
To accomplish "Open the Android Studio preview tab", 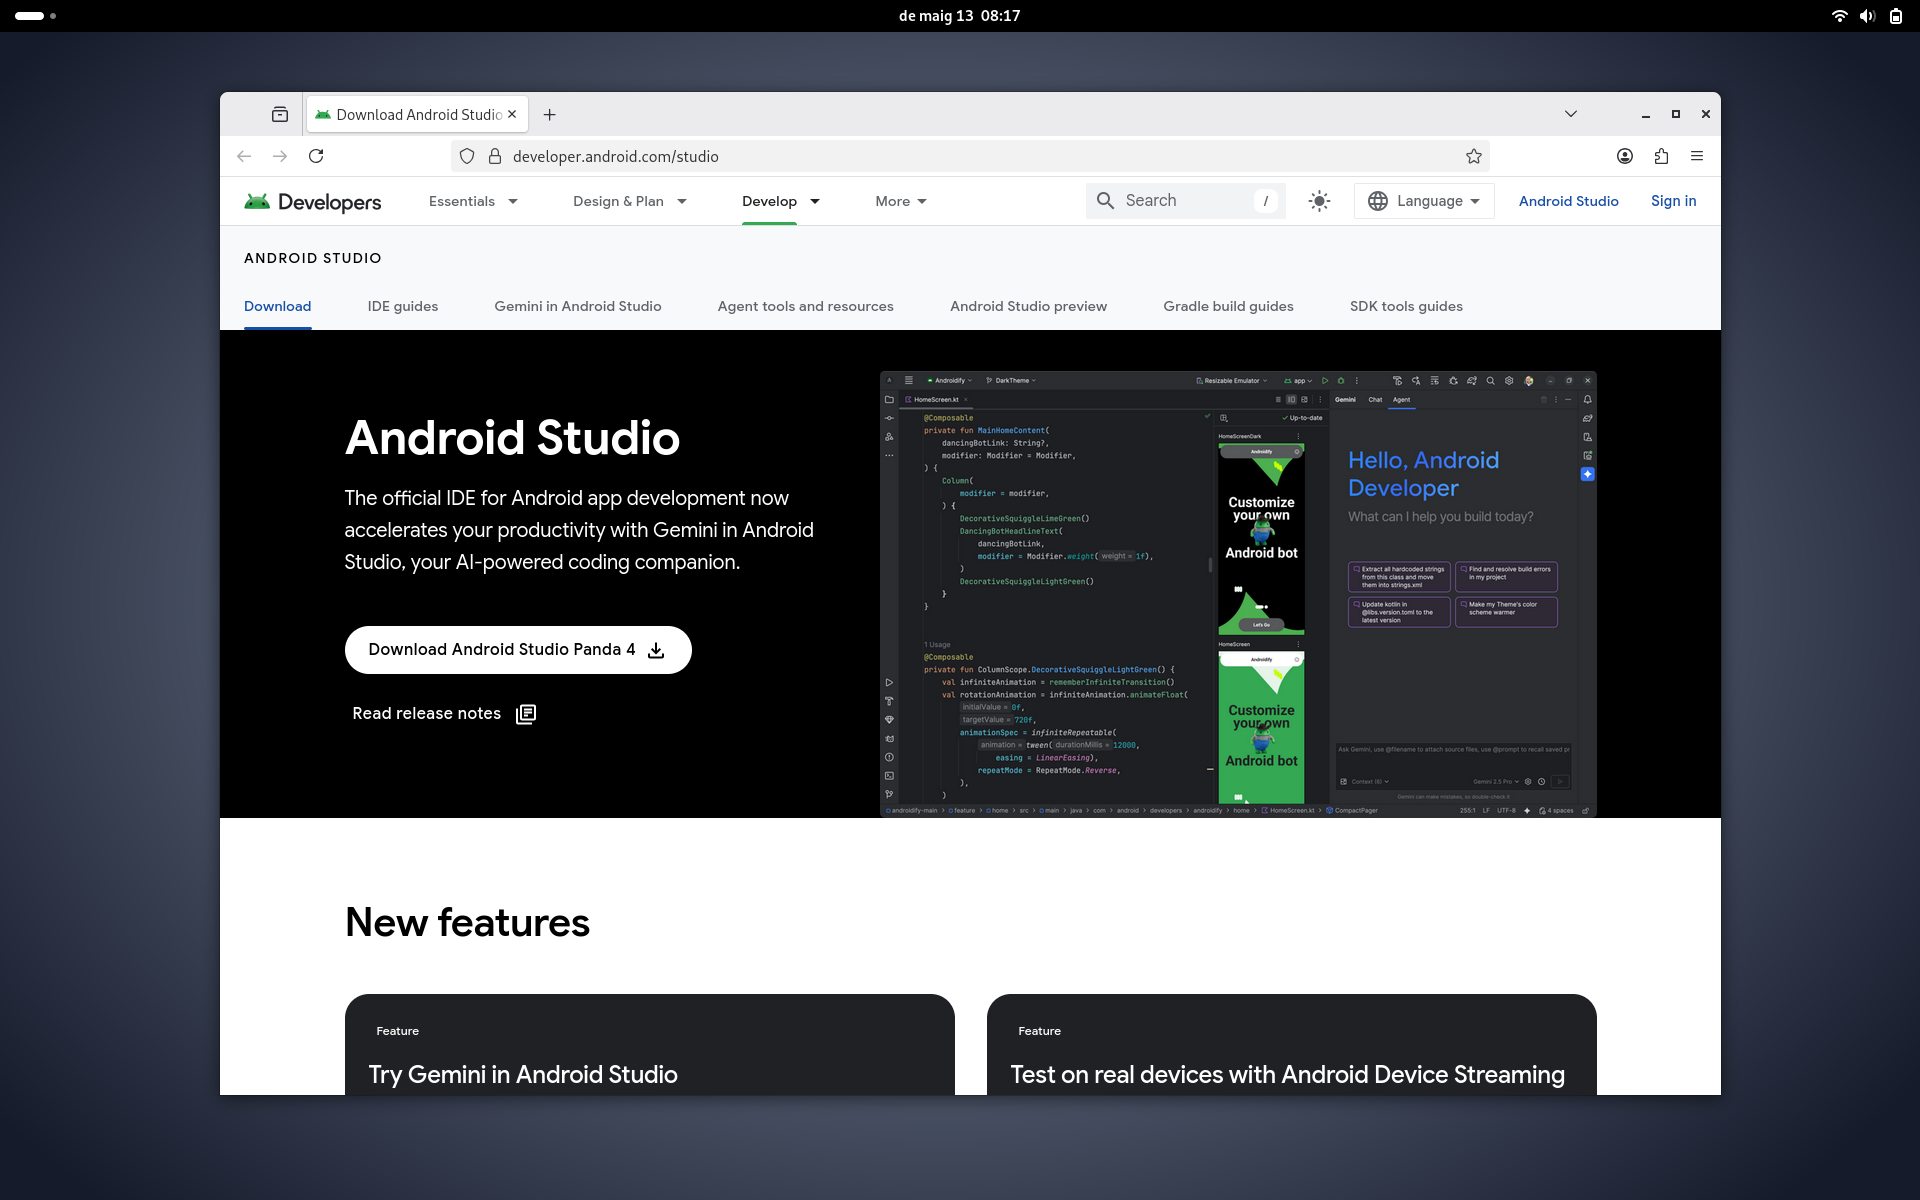I will (x=1028, y=306).
